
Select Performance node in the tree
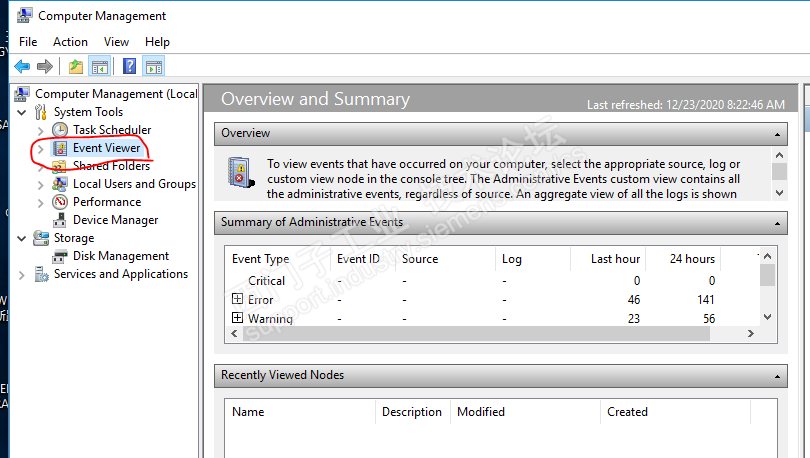[x=106, y=202]
